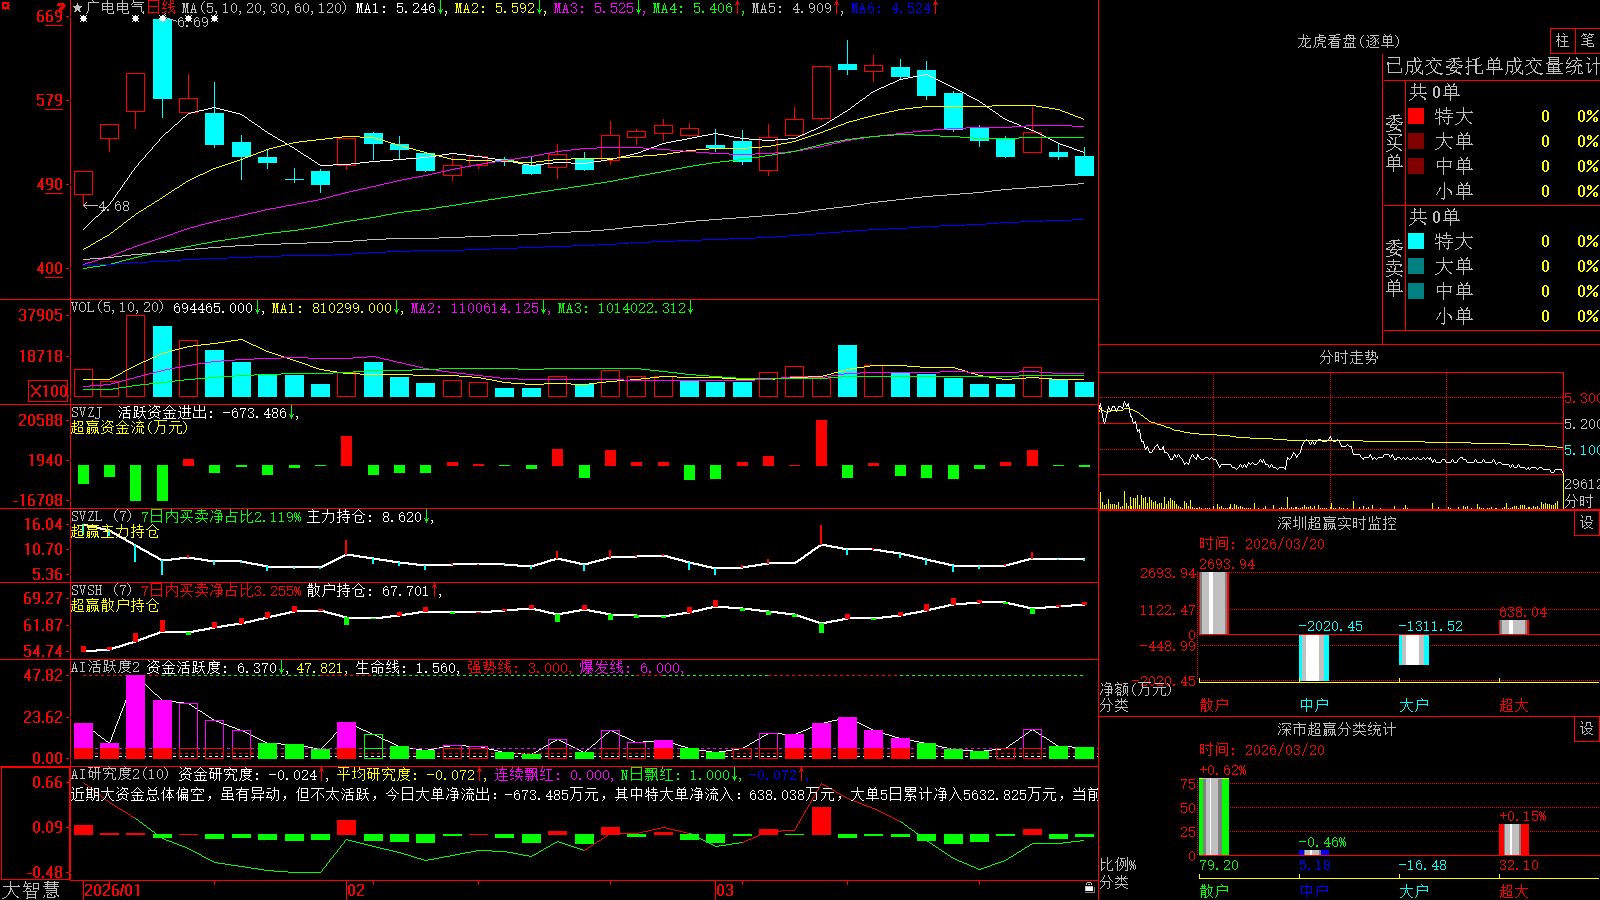Click the star icon before 广电电气
The width and height of the screenshot is (1600, 900).
click(x=78, y=8)
